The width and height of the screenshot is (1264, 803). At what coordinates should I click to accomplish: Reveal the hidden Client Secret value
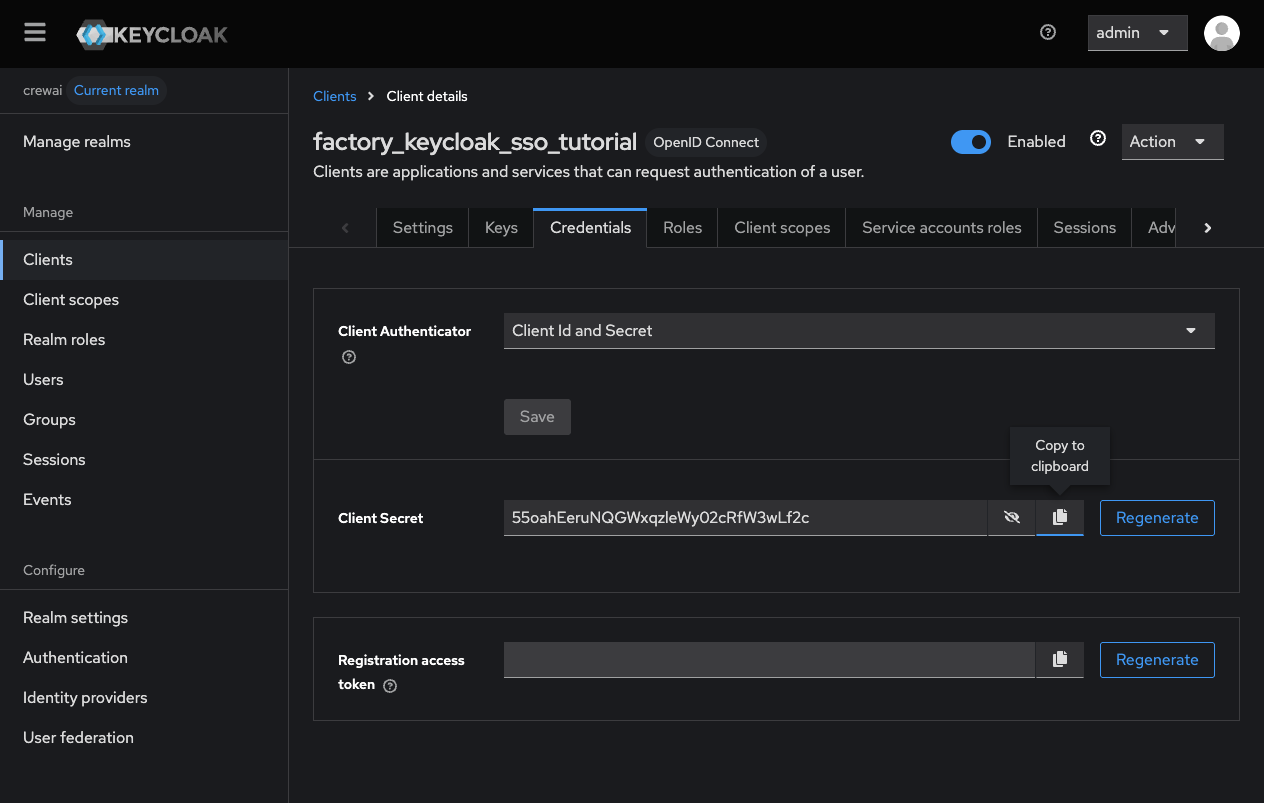(1011, 517)
